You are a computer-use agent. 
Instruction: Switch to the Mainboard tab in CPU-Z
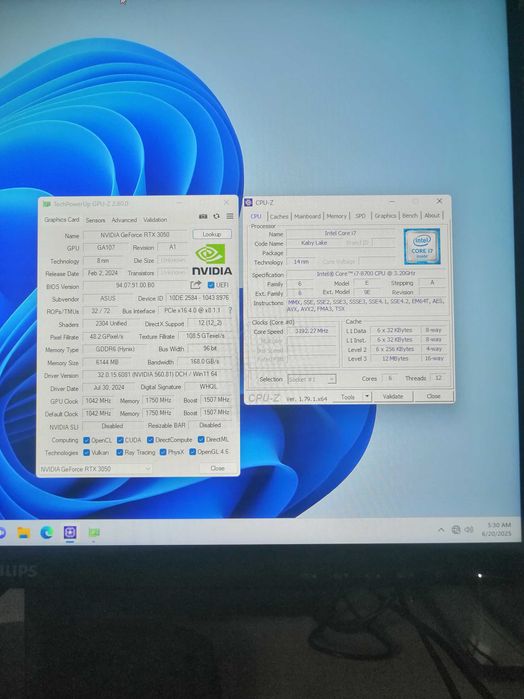(307, 216)
